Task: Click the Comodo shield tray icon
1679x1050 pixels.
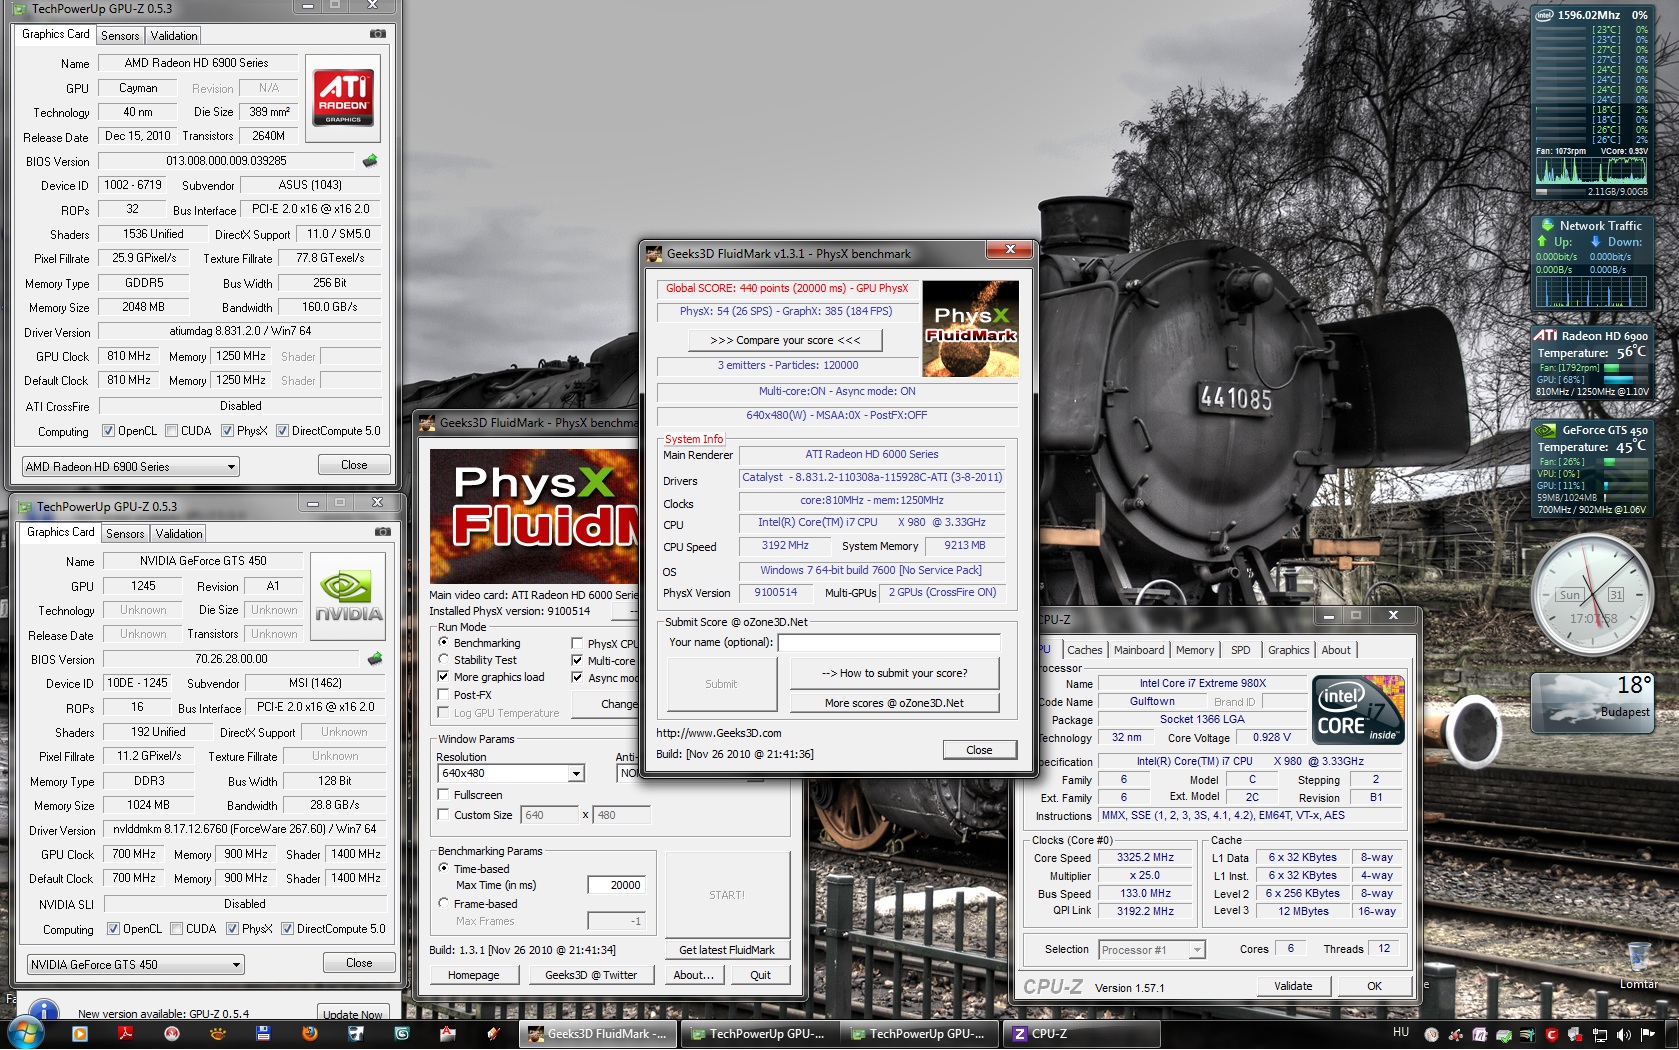Action: click(x=1551, y=1034)
